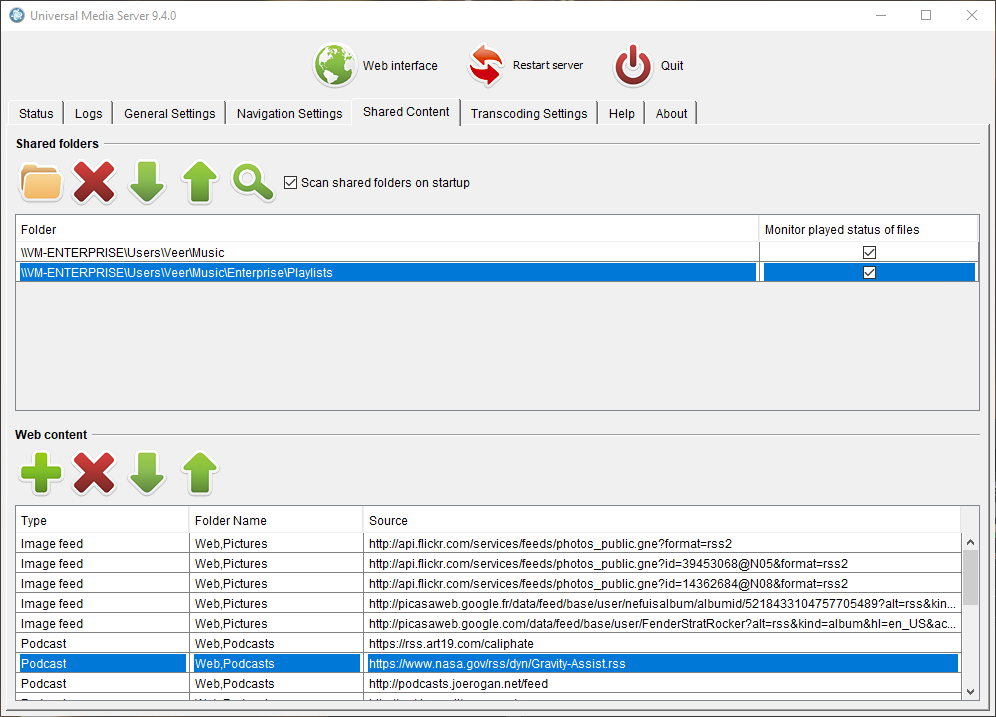The width and height of the screenshot is (996, 717).
Task: Click the Folder column header
Action: point(387,229)
